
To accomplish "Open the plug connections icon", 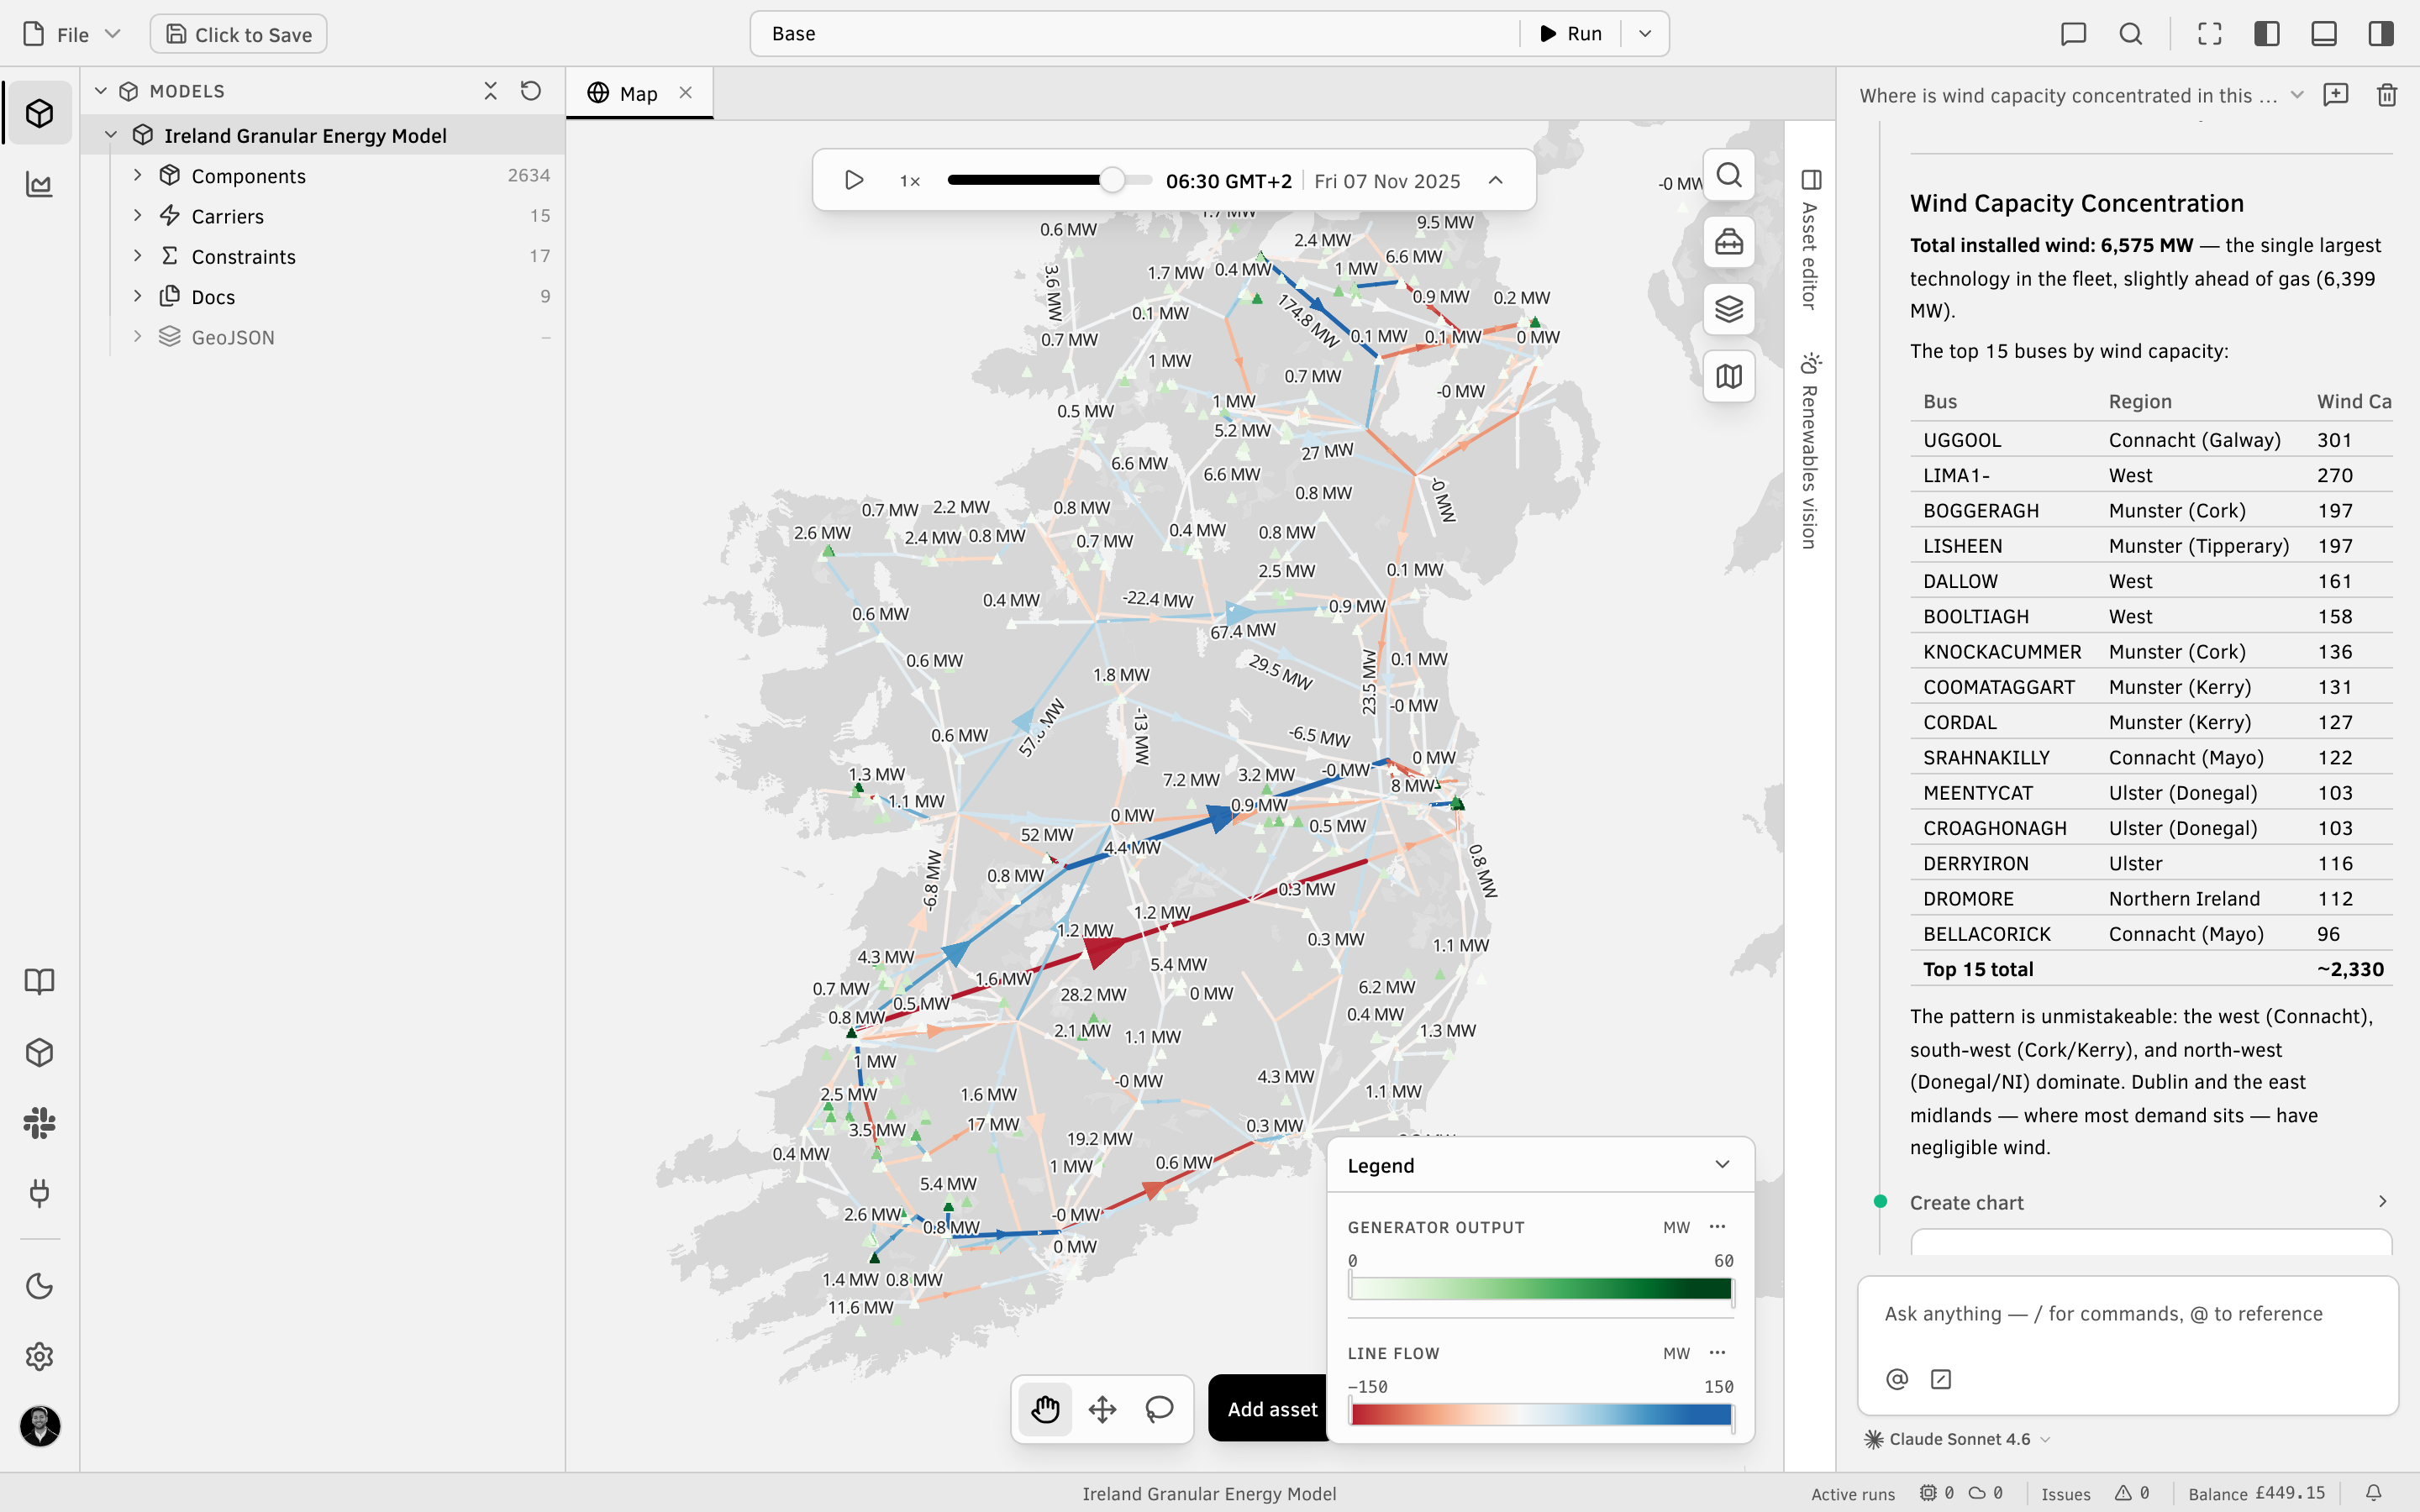I will 40,1192.
